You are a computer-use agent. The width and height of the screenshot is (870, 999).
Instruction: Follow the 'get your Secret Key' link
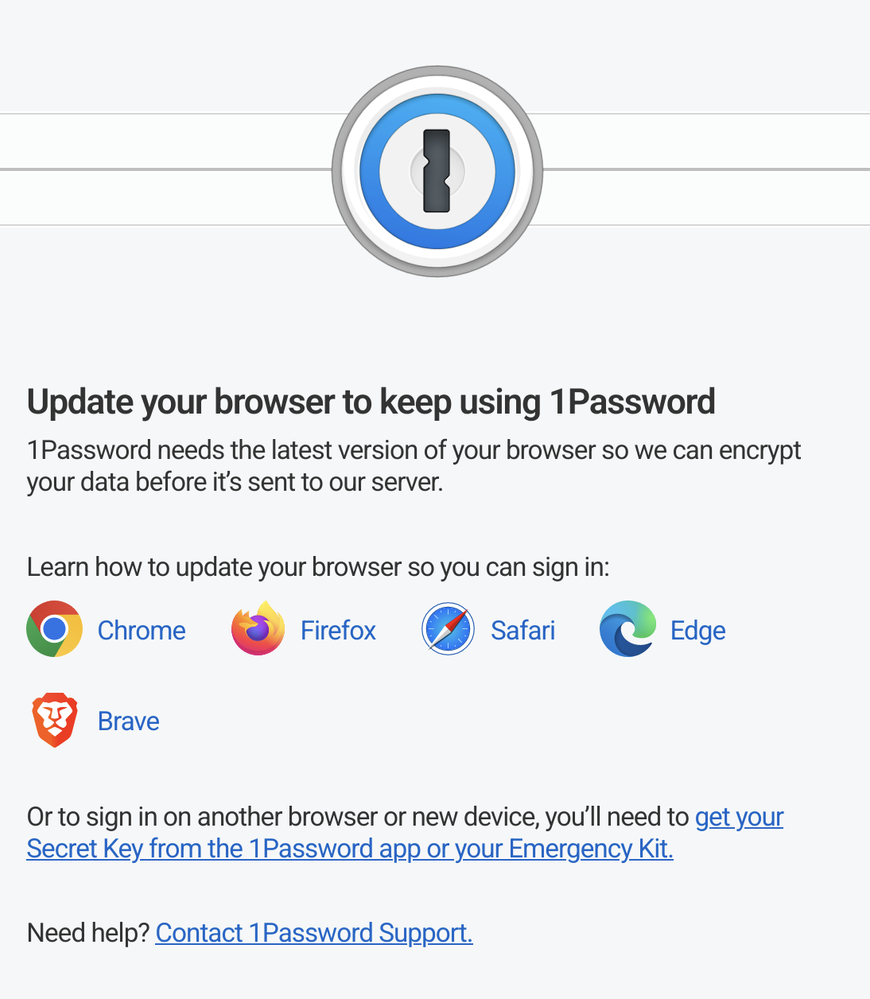tap(405, 833)
